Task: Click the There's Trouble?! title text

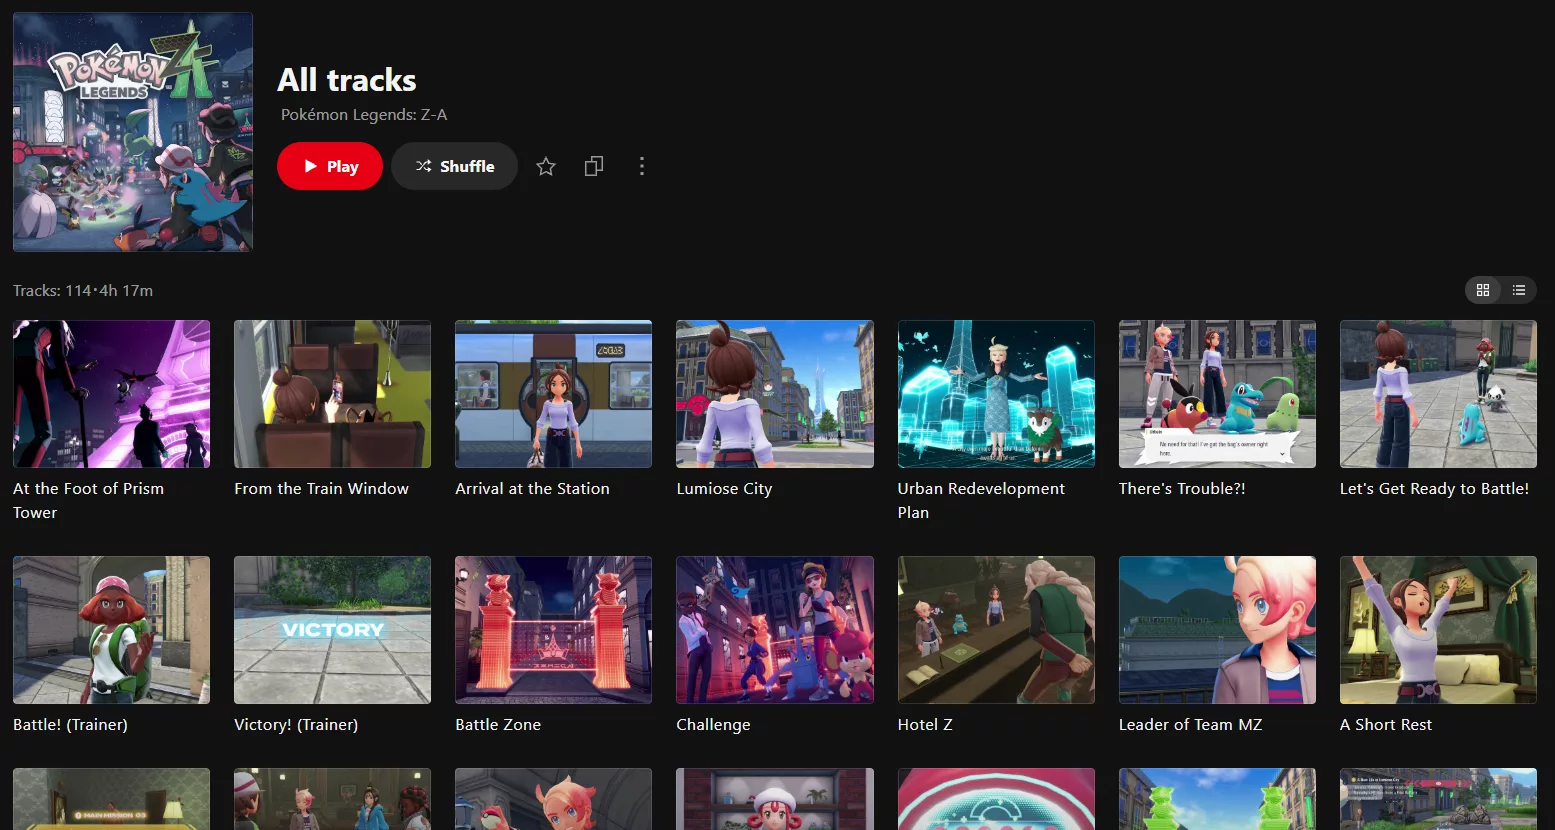Action: click(x=1182, y=489)
